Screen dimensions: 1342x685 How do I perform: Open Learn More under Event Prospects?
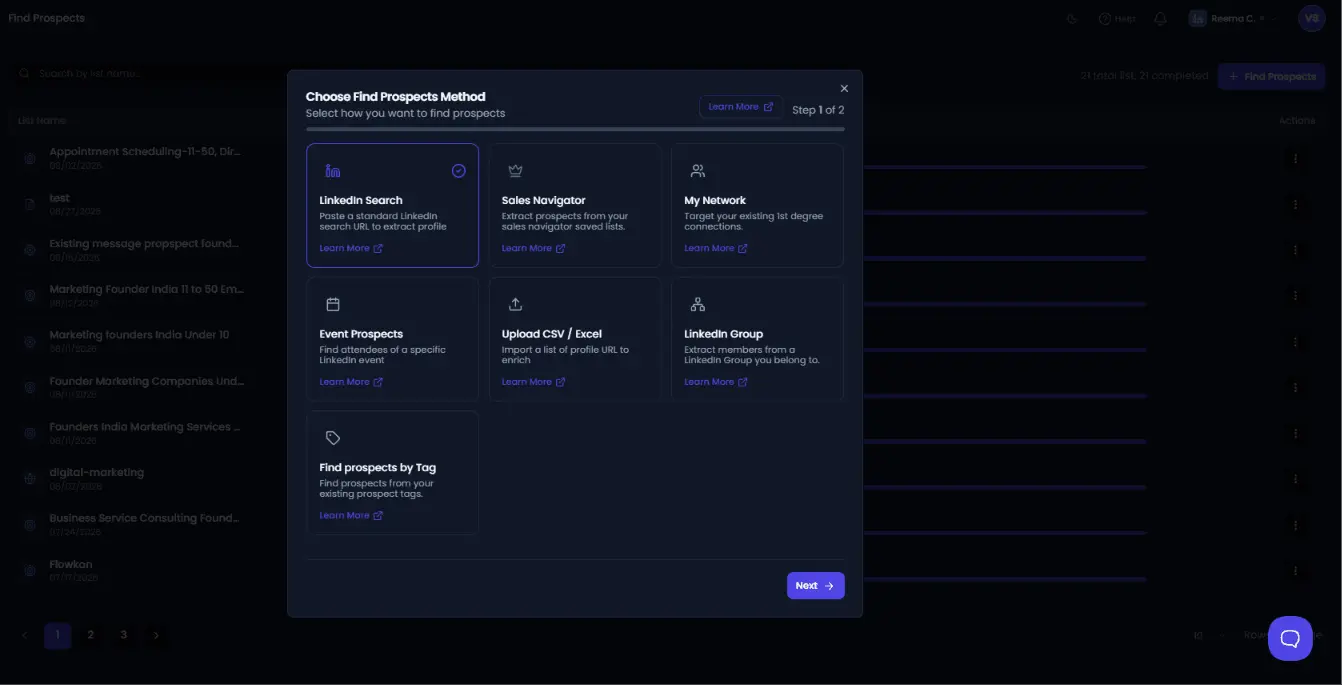(351, 382)
